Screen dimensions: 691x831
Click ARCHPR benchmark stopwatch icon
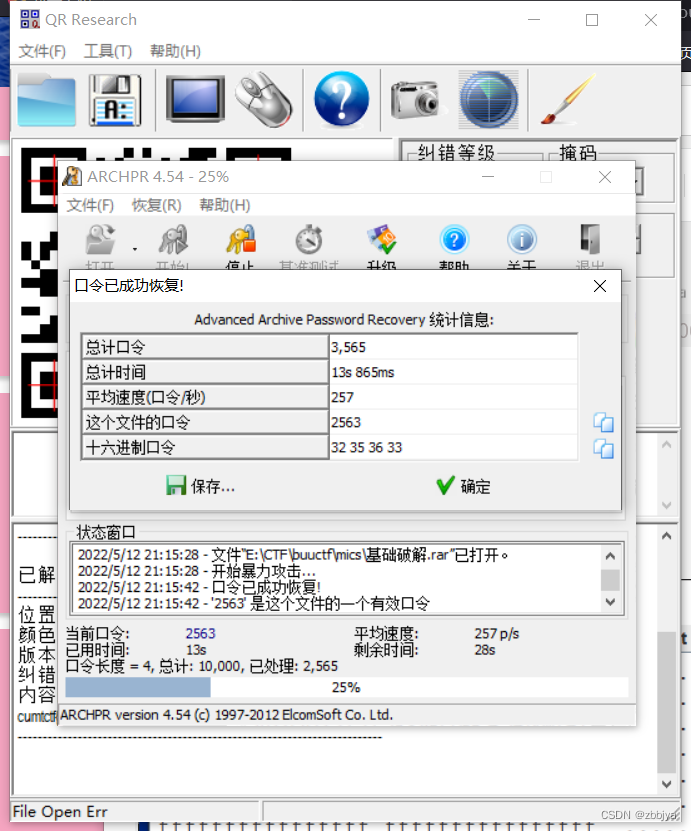309,246
